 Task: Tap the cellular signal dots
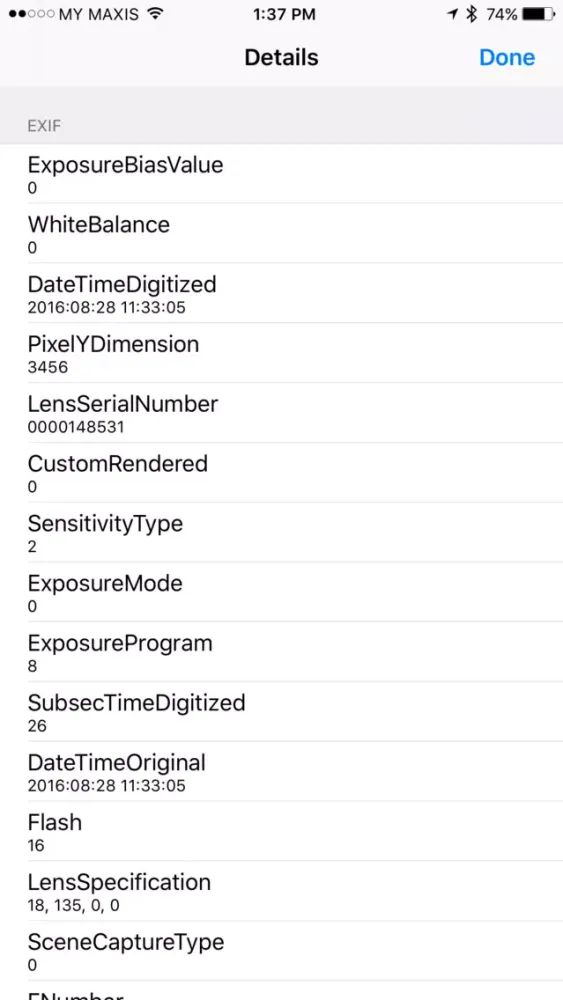pyautogui.click(x=31, y=14)
